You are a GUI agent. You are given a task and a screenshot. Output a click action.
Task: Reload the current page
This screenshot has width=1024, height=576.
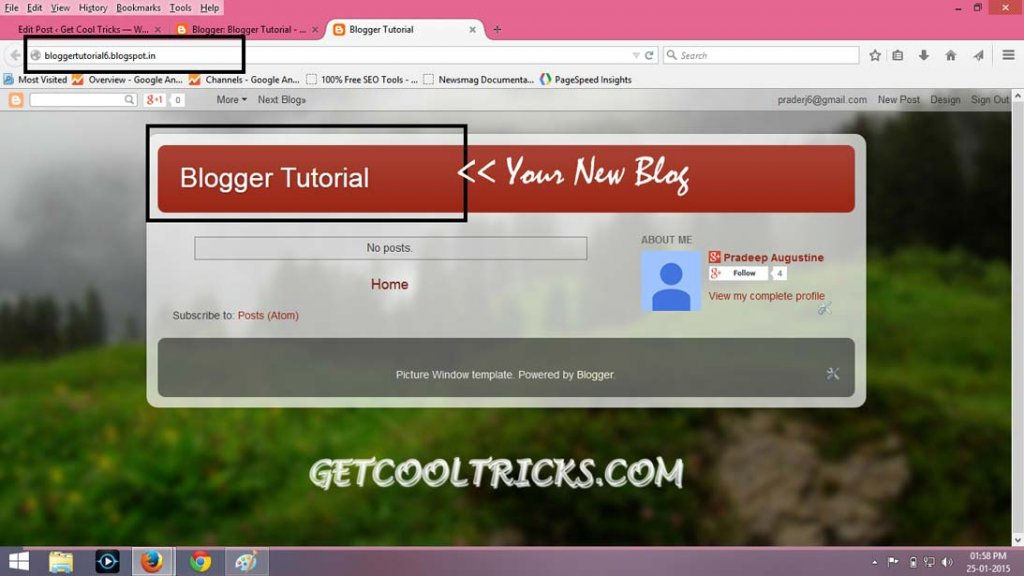649,56
